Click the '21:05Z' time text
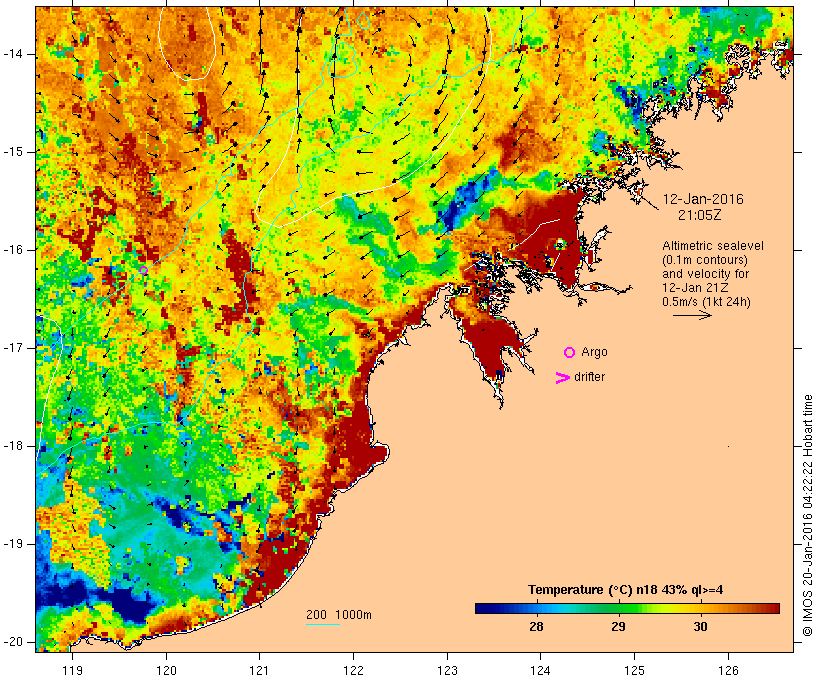 [x=700, y=215]
